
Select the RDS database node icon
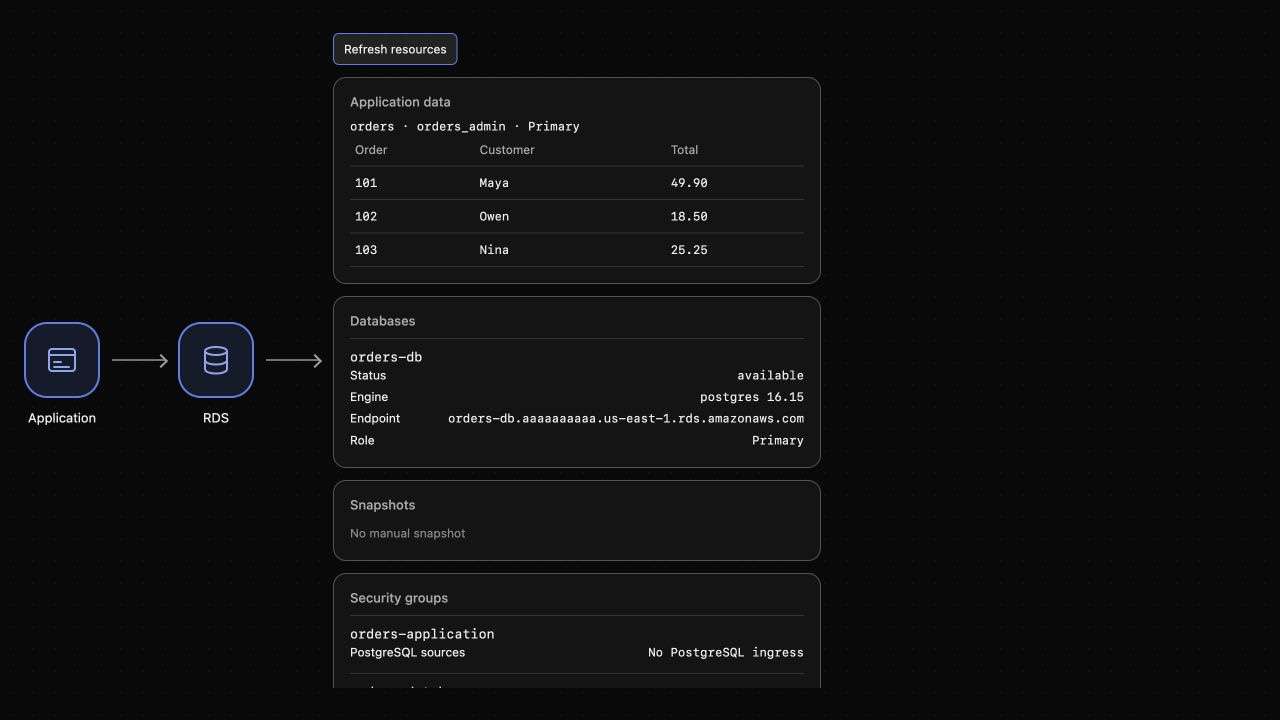tap(216, 360)
